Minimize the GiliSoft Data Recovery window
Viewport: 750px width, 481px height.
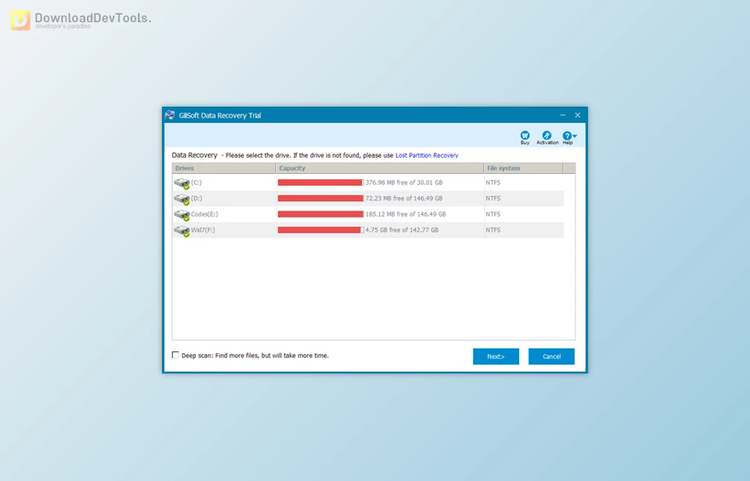point(562,115)
